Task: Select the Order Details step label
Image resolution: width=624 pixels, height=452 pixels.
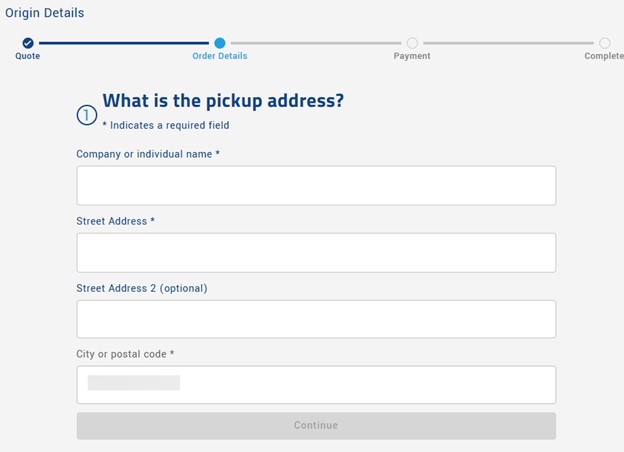Action: coord(220,56)
